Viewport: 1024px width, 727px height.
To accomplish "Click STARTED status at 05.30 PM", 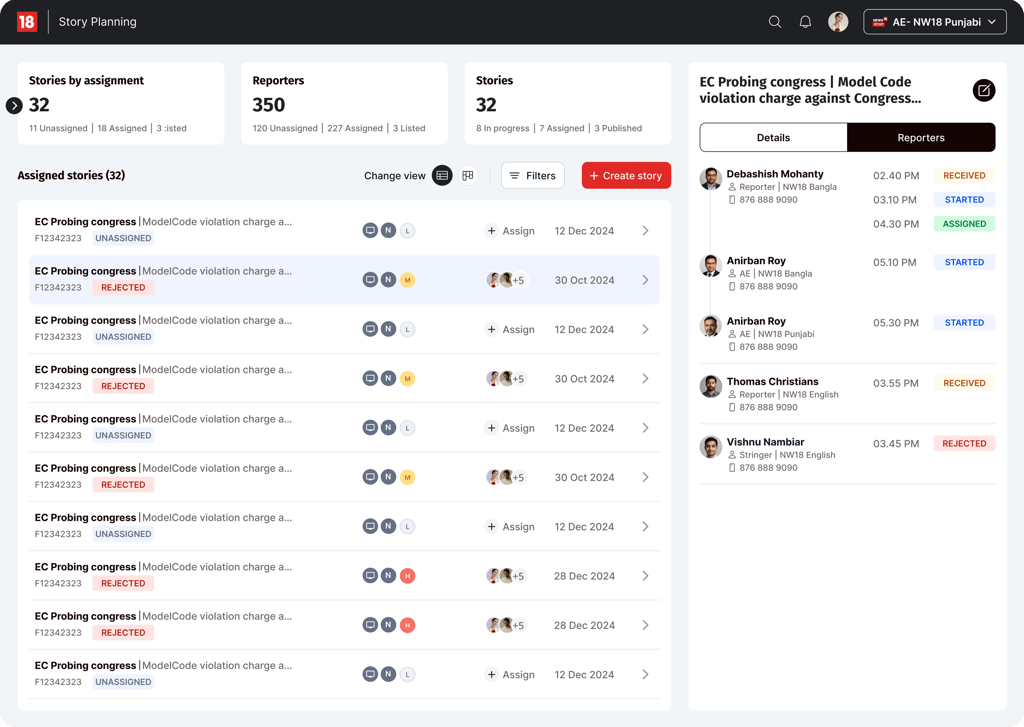I will pyautogui.click(x=964, y=322).
